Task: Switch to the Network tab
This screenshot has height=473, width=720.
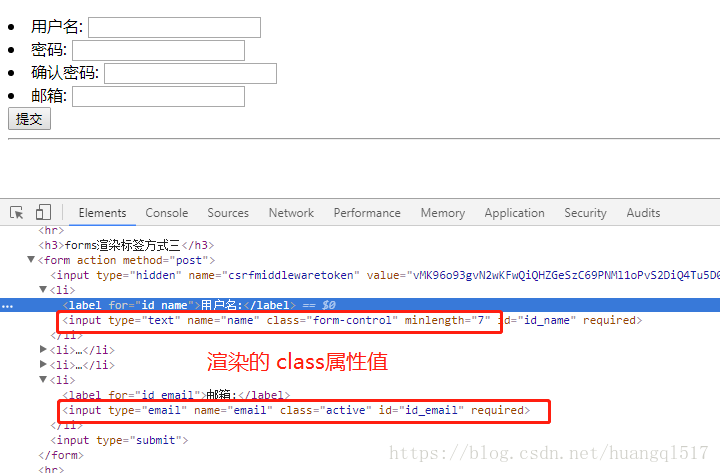Action: coord(291,213)
